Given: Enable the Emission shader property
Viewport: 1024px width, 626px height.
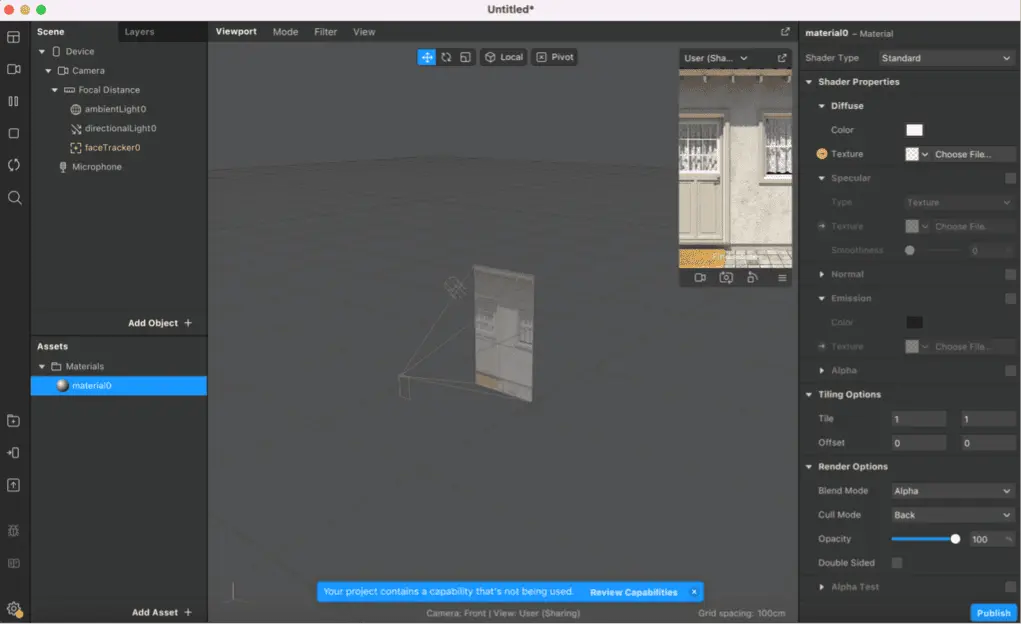Looking at the screenshot, I should coord(1010,298).
